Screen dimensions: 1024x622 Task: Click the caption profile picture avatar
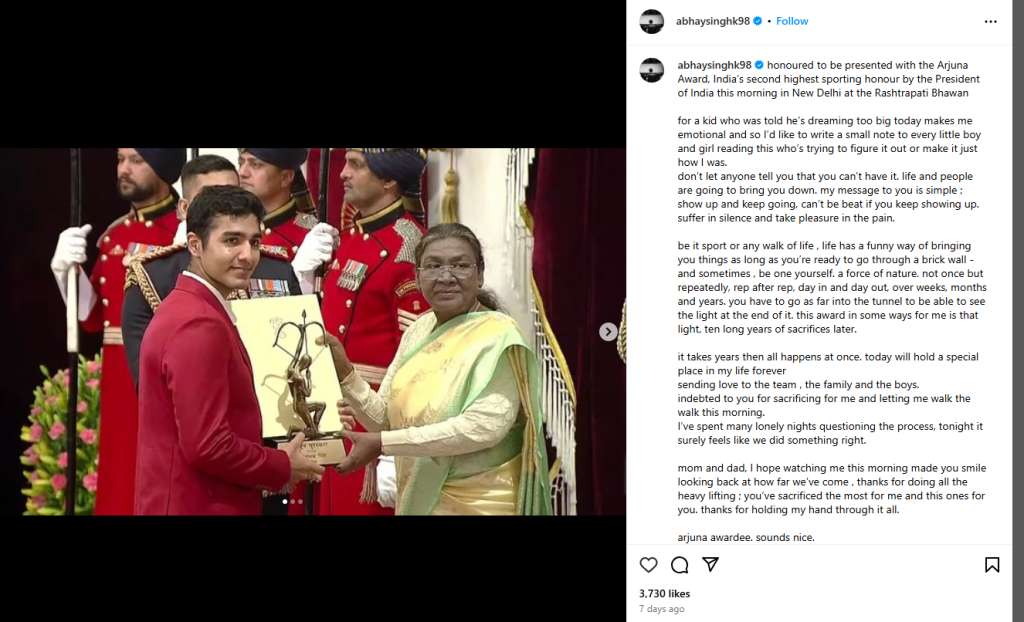652,70
